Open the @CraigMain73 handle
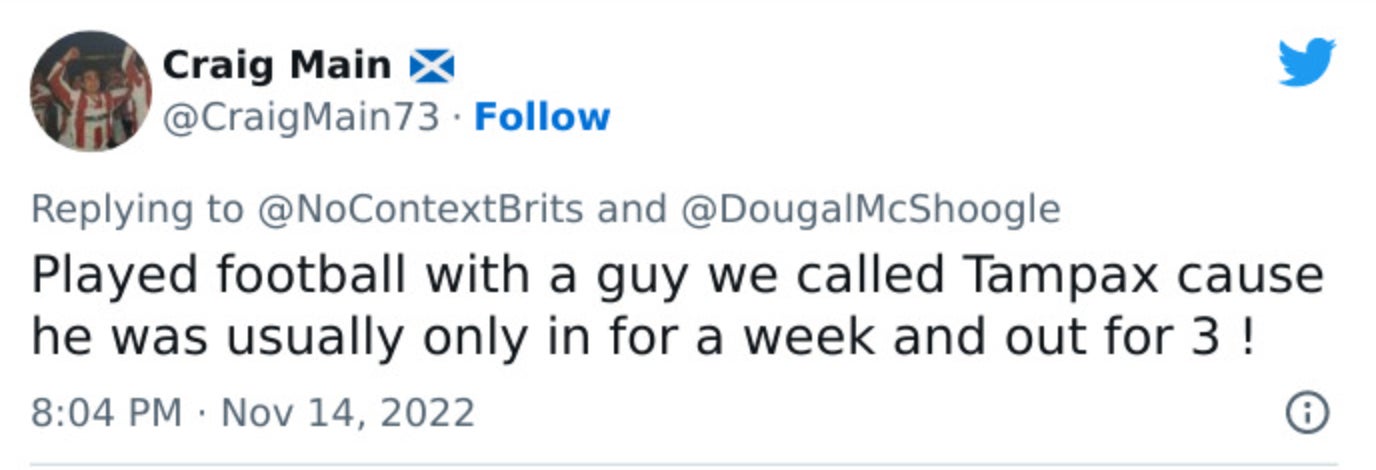1376x470 pixels. (x=301, y=117)
